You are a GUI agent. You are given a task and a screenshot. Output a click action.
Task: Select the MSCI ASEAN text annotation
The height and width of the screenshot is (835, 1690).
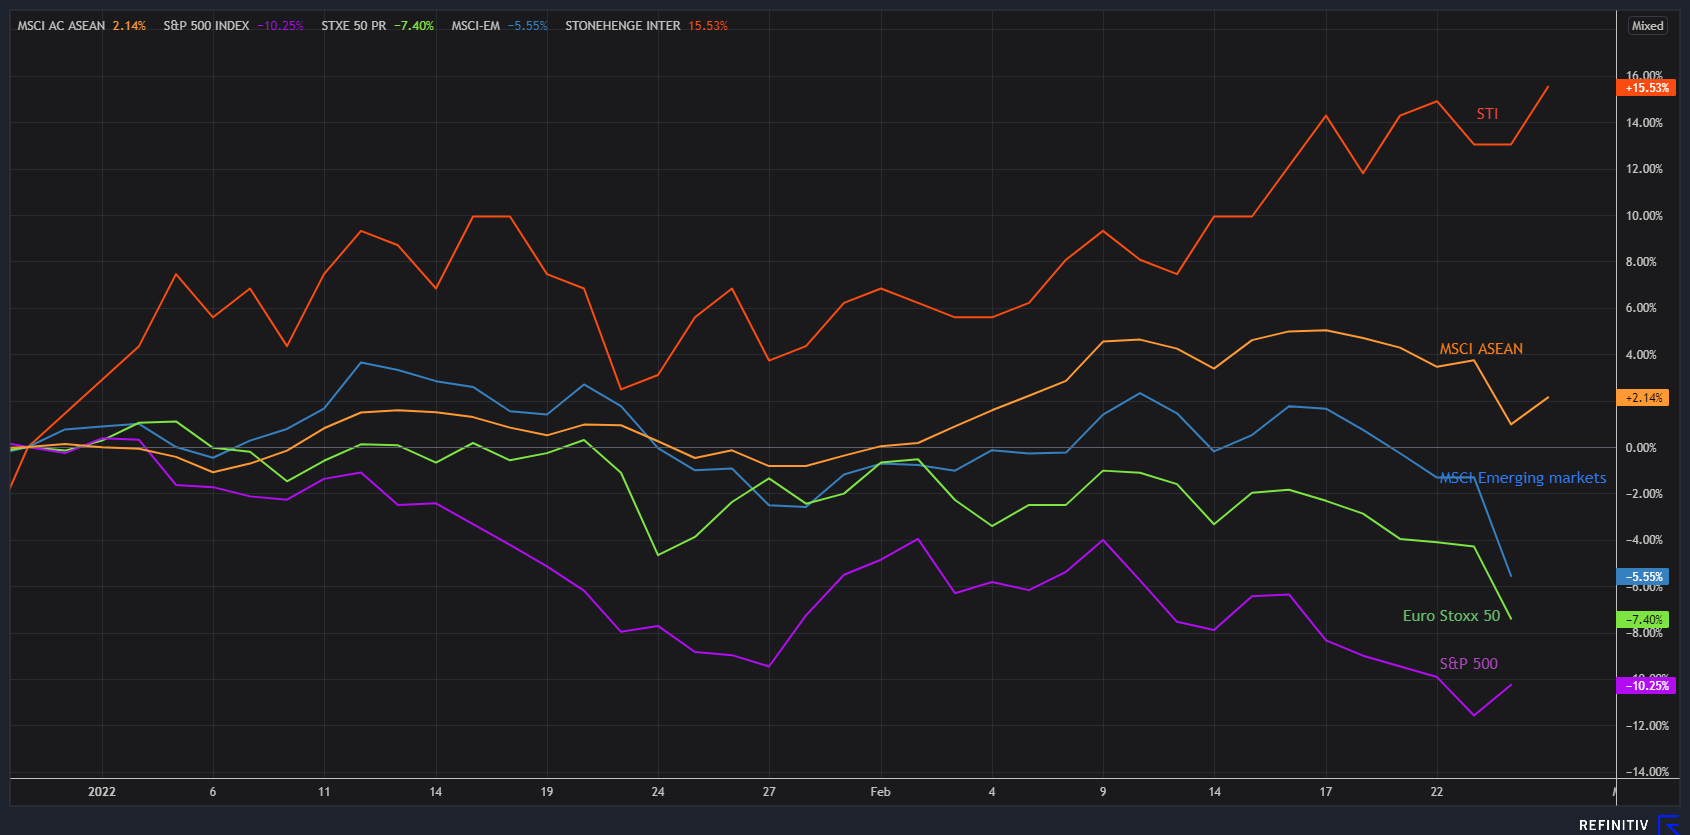(x=1480, y=349)
